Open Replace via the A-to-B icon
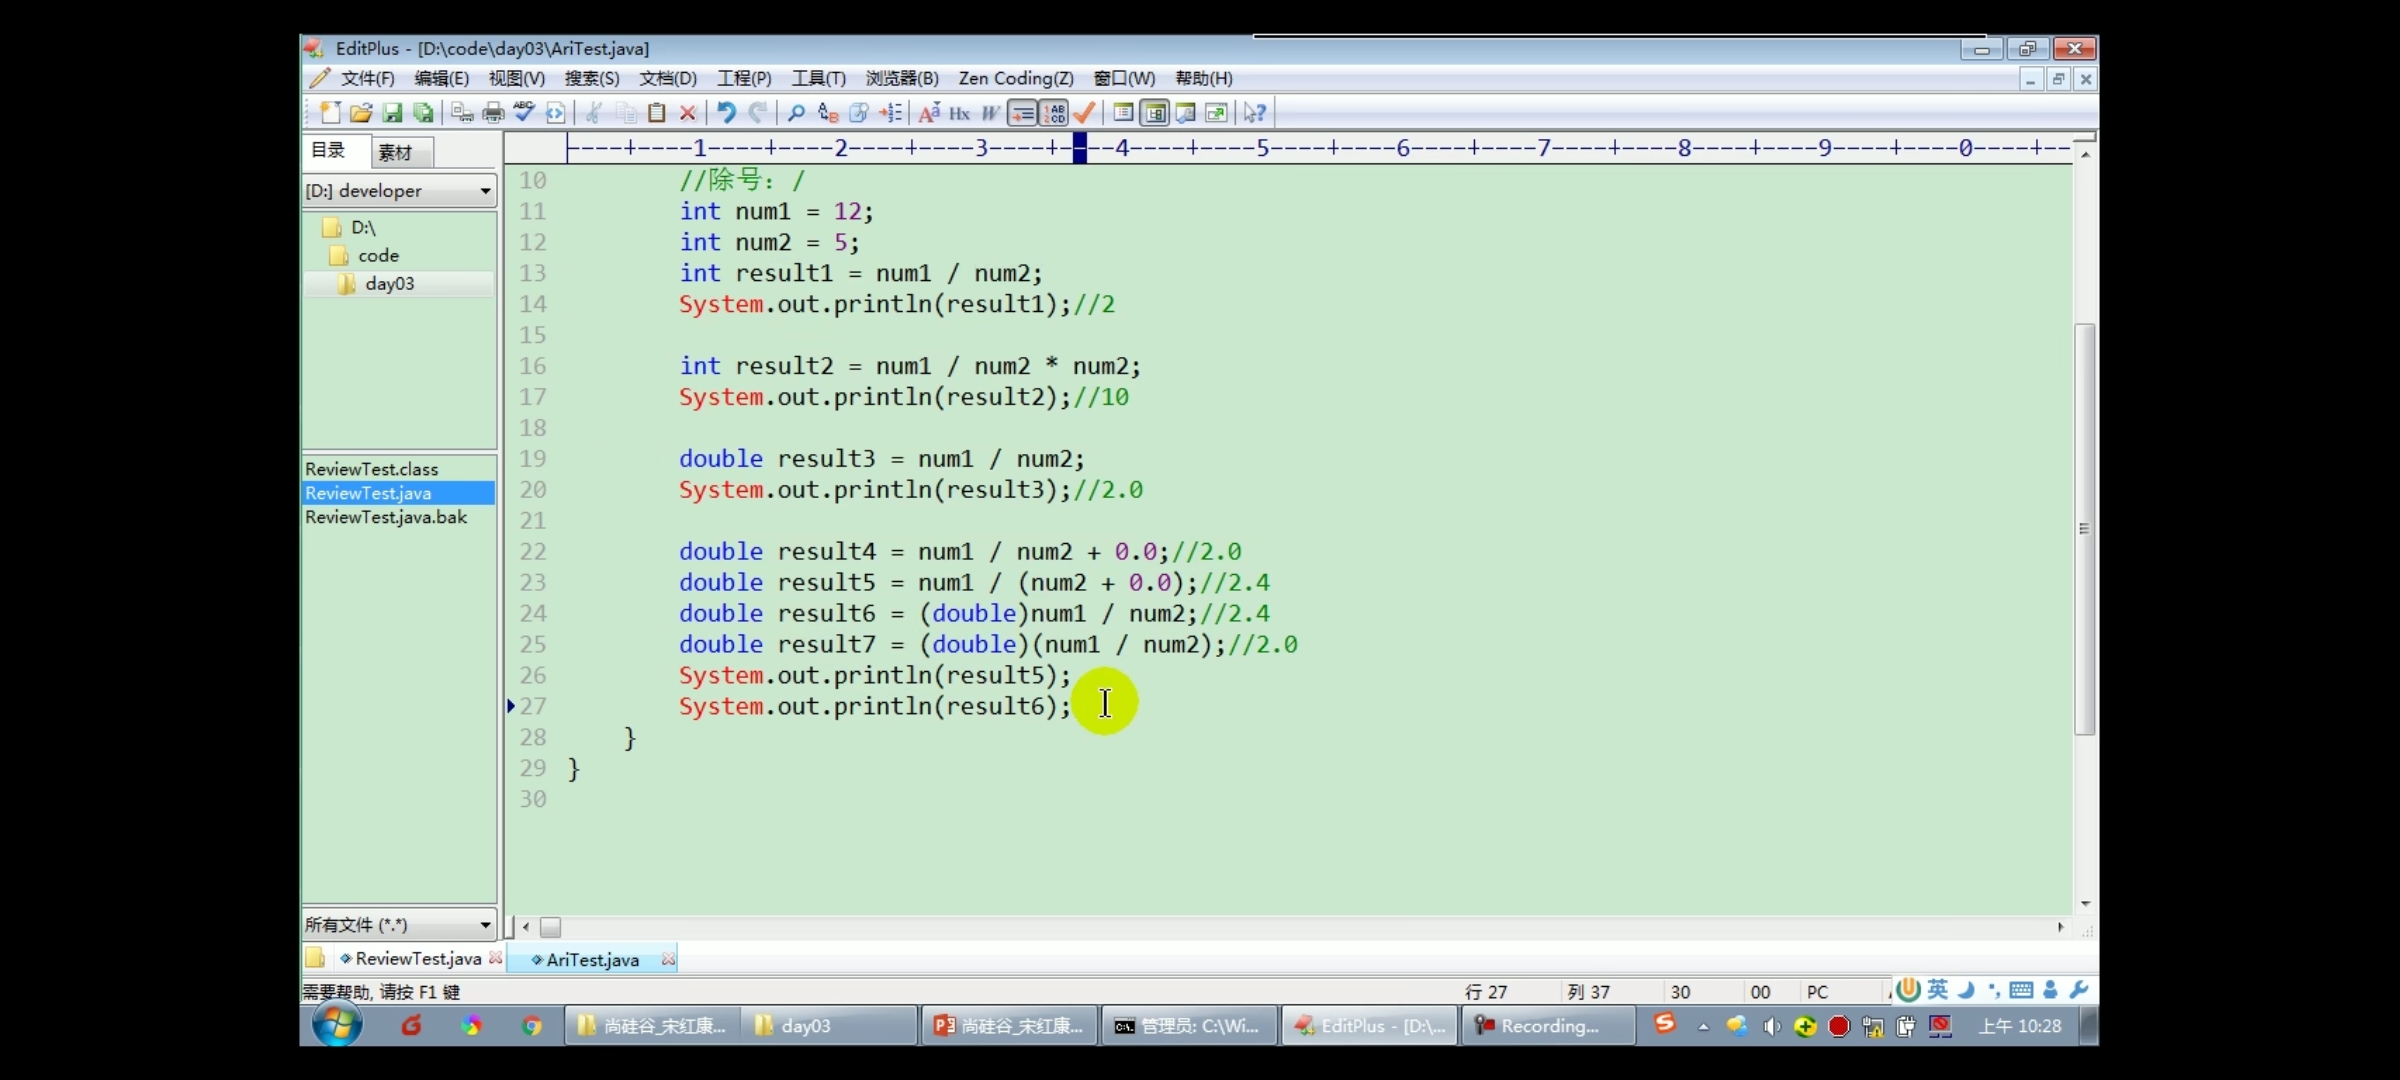The image size is (2400, 1080). [x=827, y=113]
